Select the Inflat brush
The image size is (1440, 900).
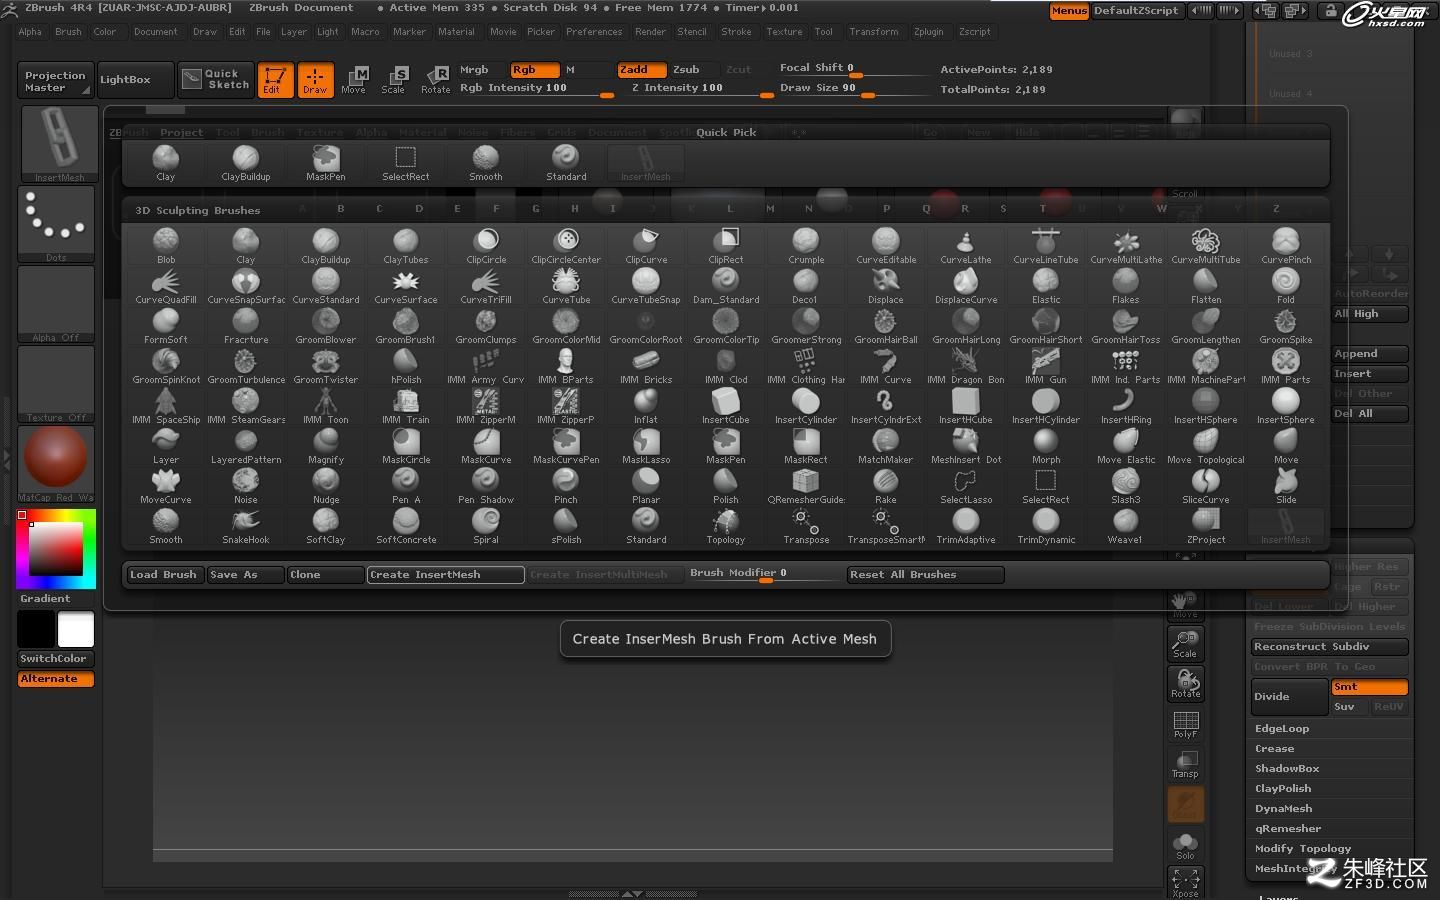coord(646,406)
